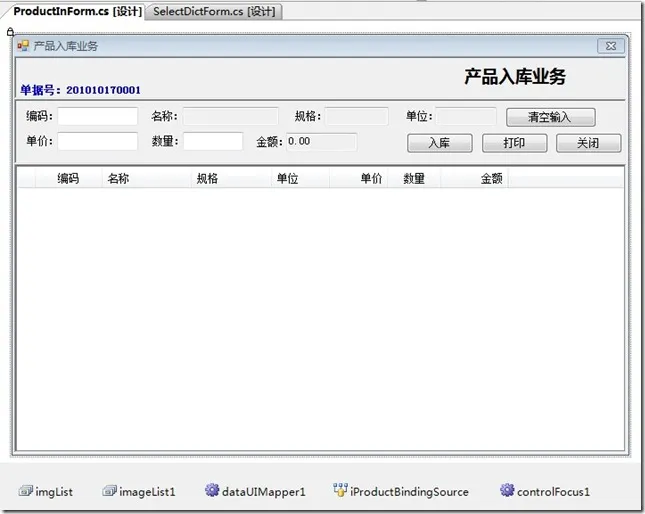Image resolution: width=645 pixels, height=514 pixels.
Task: Open the SelectDictForm.cs [设计] tab
Action: 214,11
